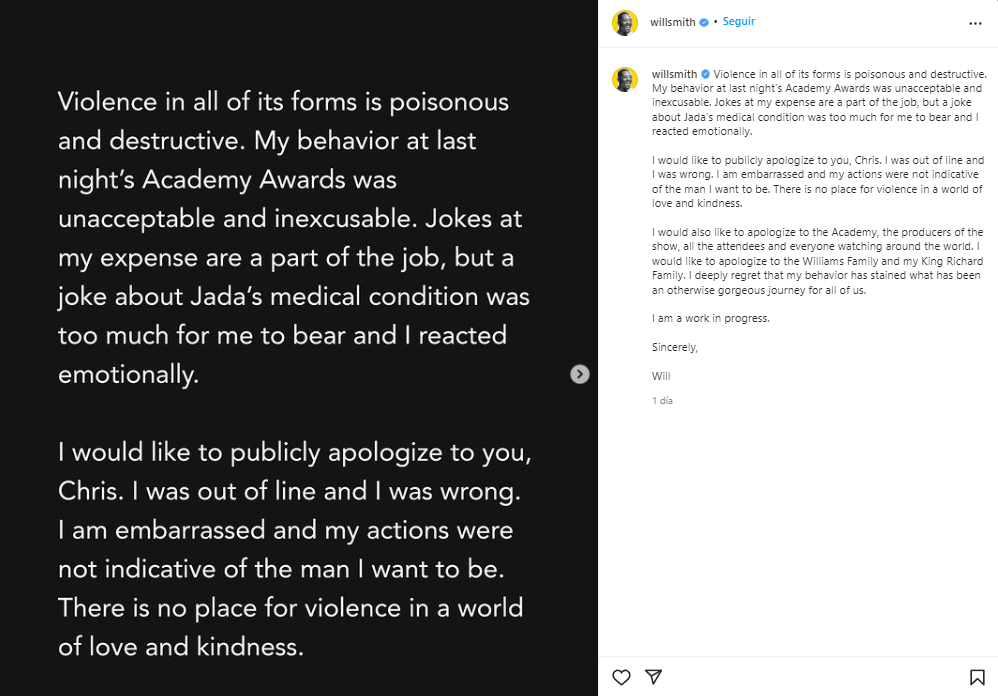The height and width of the screenshot is (696, 998).
Task: Advance to the next carousel slide
Action: point(580,374)
